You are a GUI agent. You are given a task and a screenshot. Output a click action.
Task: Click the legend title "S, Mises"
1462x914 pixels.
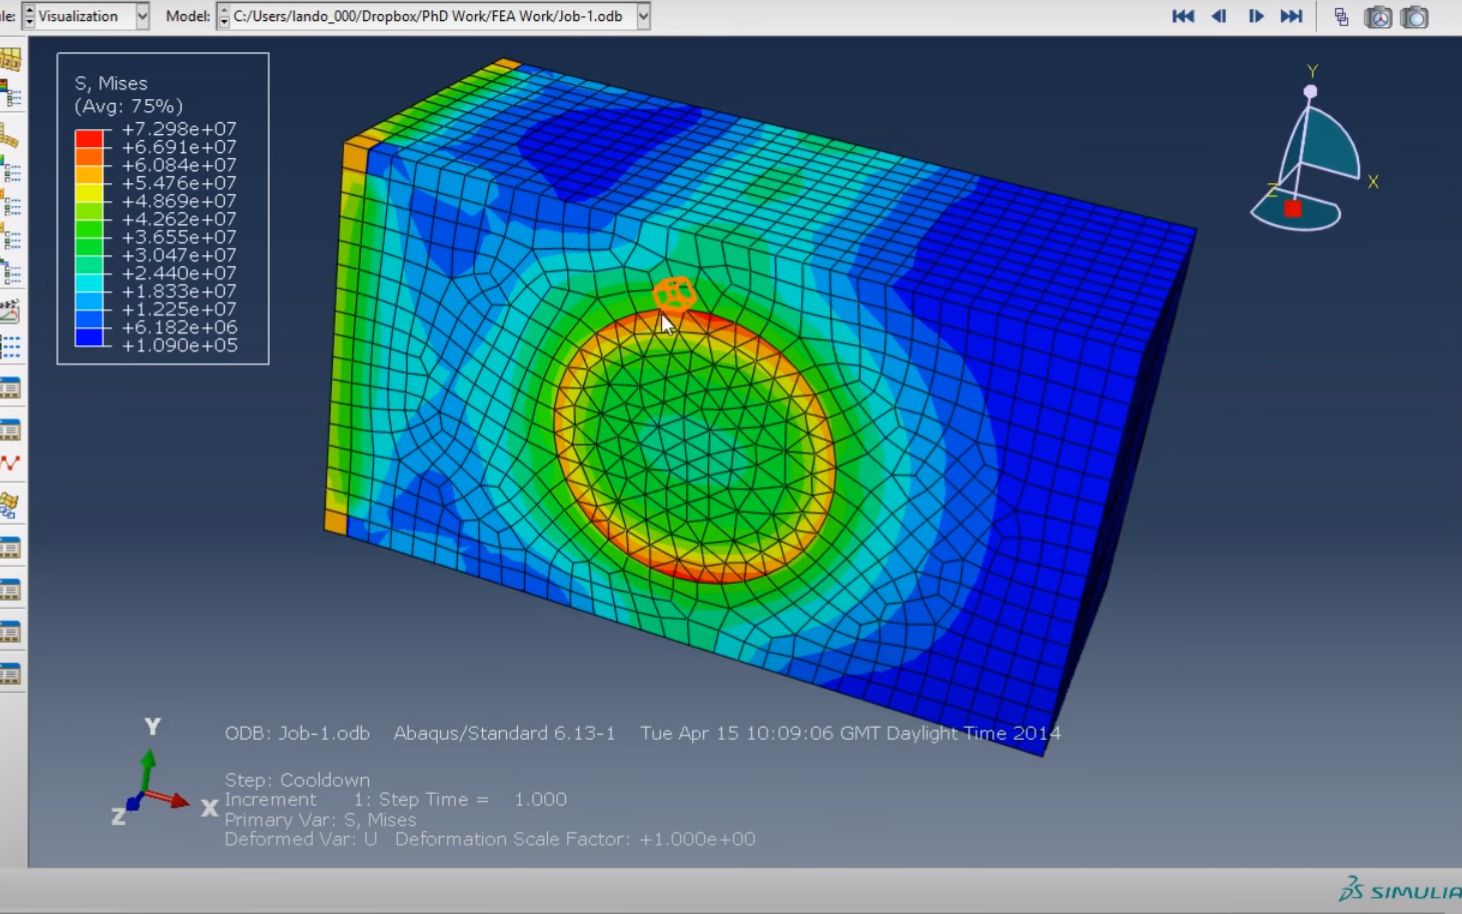tap(111, 84)
